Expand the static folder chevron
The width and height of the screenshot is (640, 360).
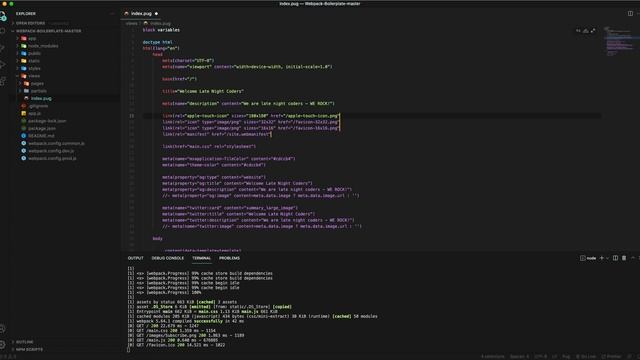(x=18, y=61)
